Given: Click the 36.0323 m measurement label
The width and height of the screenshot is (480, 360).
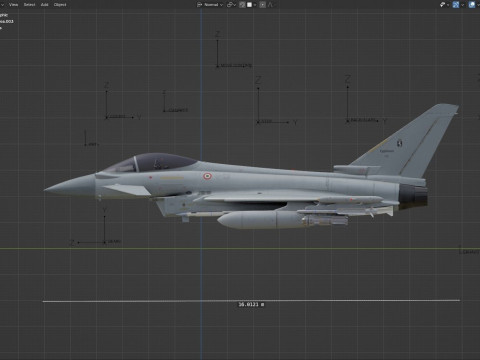Looking at the screenshot, I should [251, 304].
